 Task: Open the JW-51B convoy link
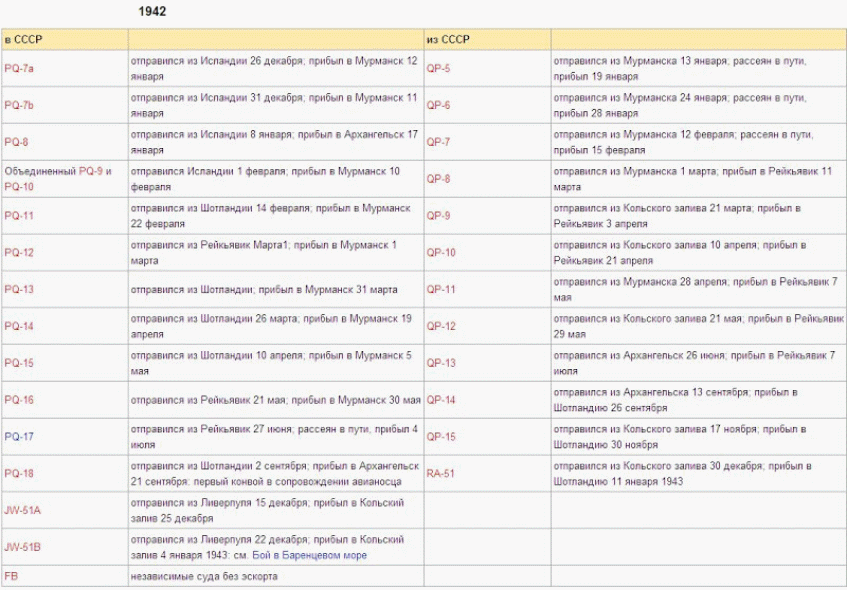coord(23,547)
